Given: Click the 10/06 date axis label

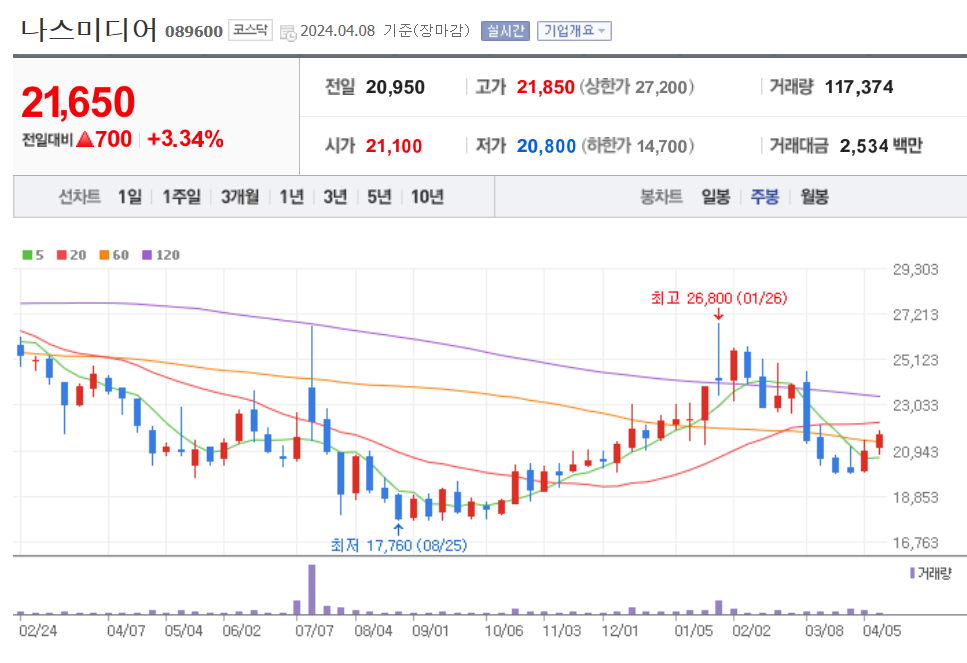Looking at the screenshot, I should point(504,631).
